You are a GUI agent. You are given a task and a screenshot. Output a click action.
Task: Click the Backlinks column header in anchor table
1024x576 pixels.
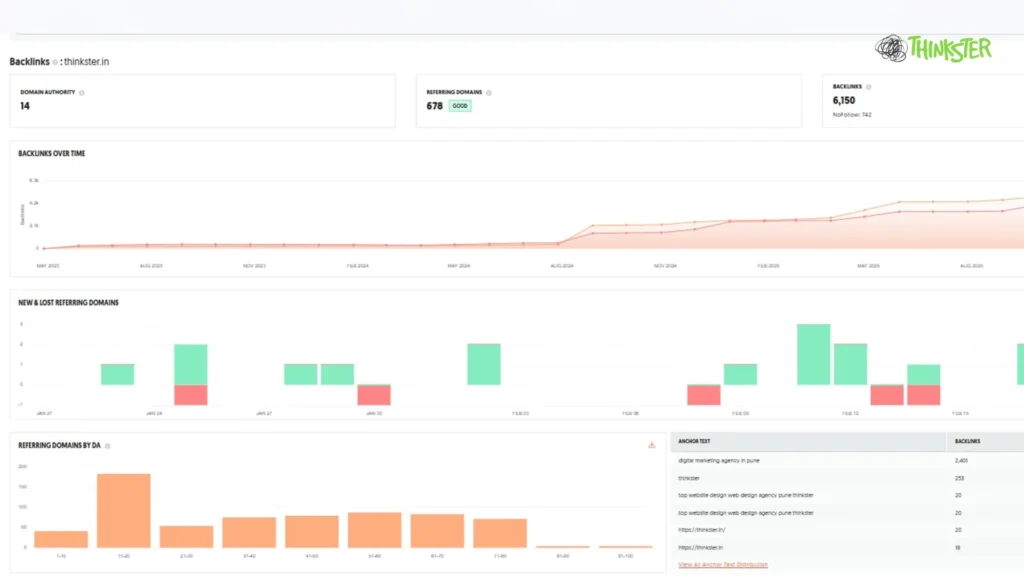[x=968, y=440]
